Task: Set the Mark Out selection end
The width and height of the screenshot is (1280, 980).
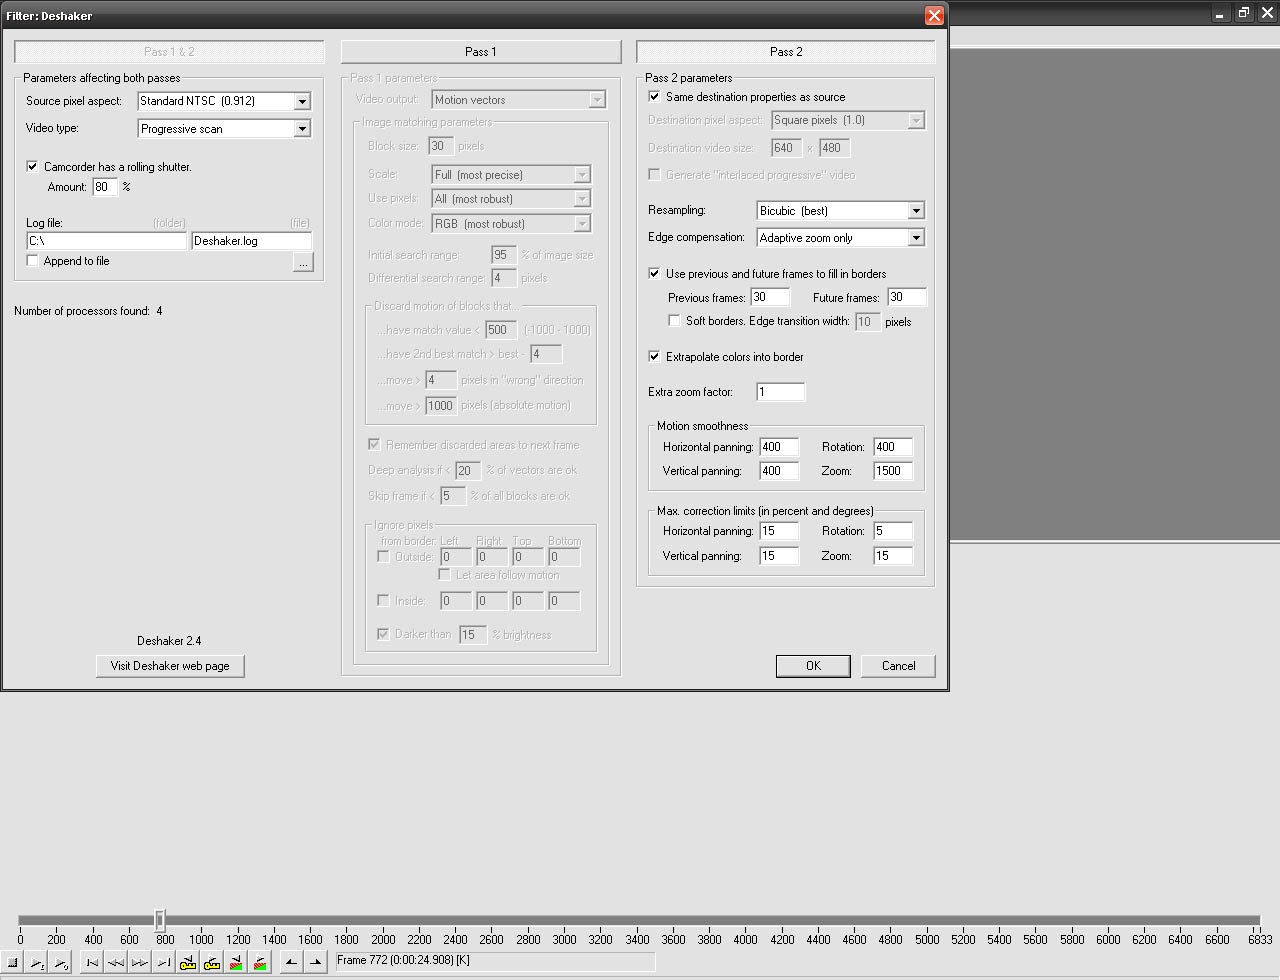Action: click(x=315, y=962)
